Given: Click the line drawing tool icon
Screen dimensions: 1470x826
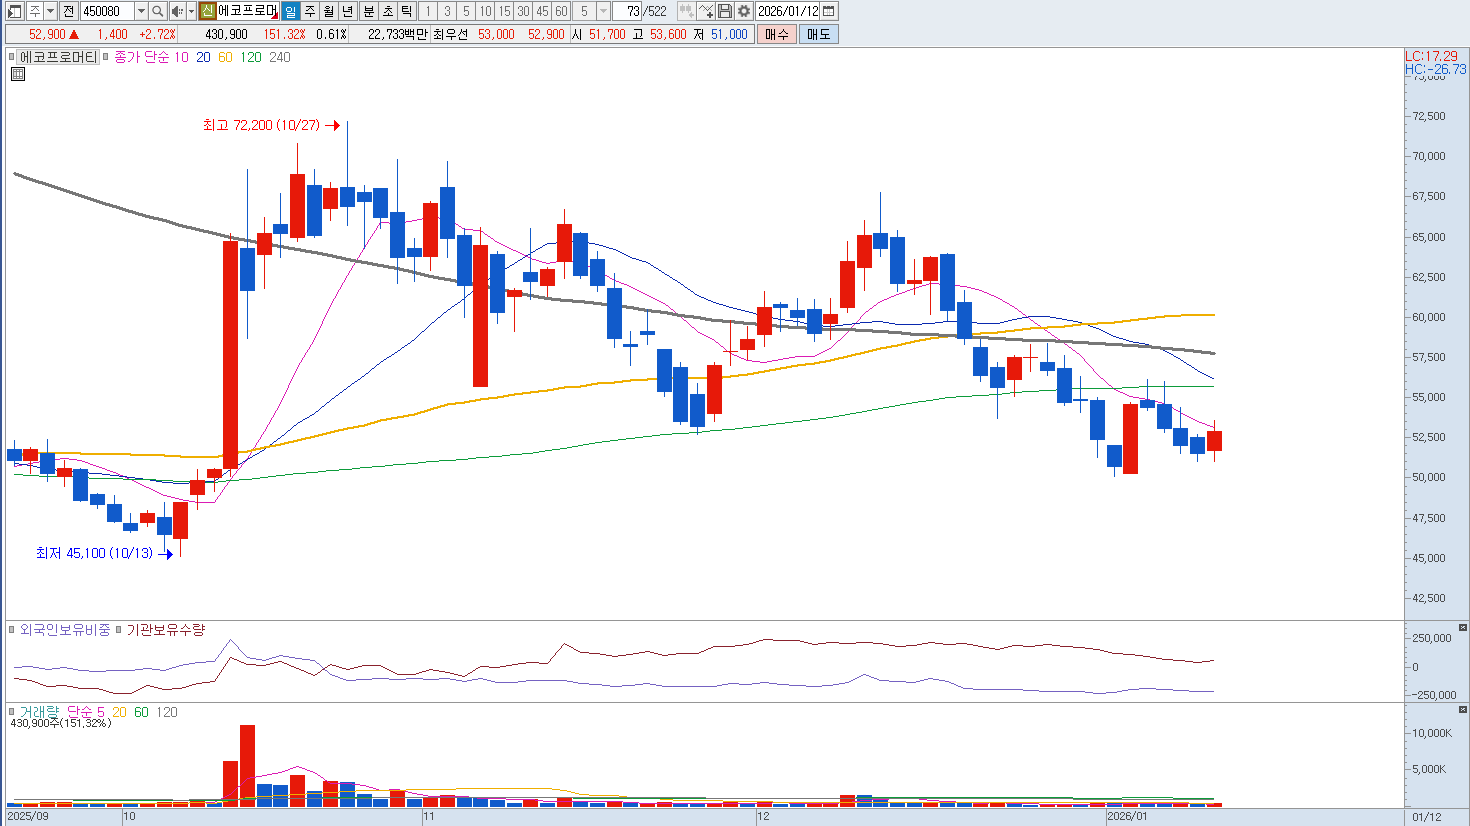Looking at the screenshot, I should [706, 11].
